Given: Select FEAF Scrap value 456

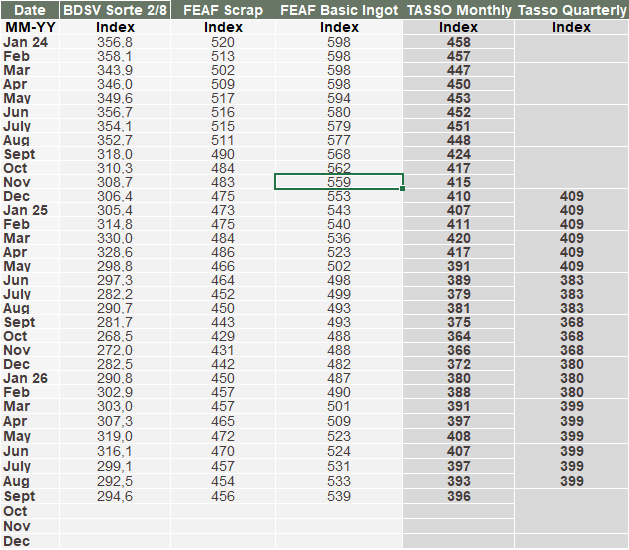Looking at the screenshot, I should tap(223, 496).
